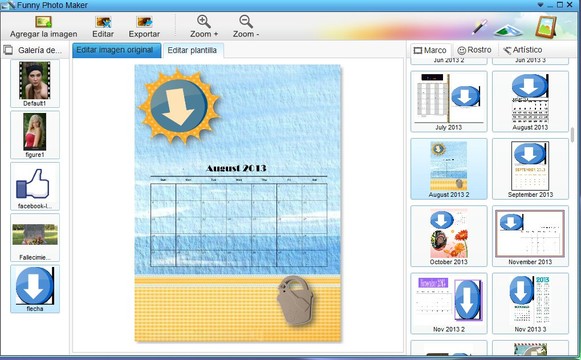This screenshot has height=360, width=581.
Task: Choose the September 2013 calendar template
Action: pyautogui.click(x=530, y=169)
